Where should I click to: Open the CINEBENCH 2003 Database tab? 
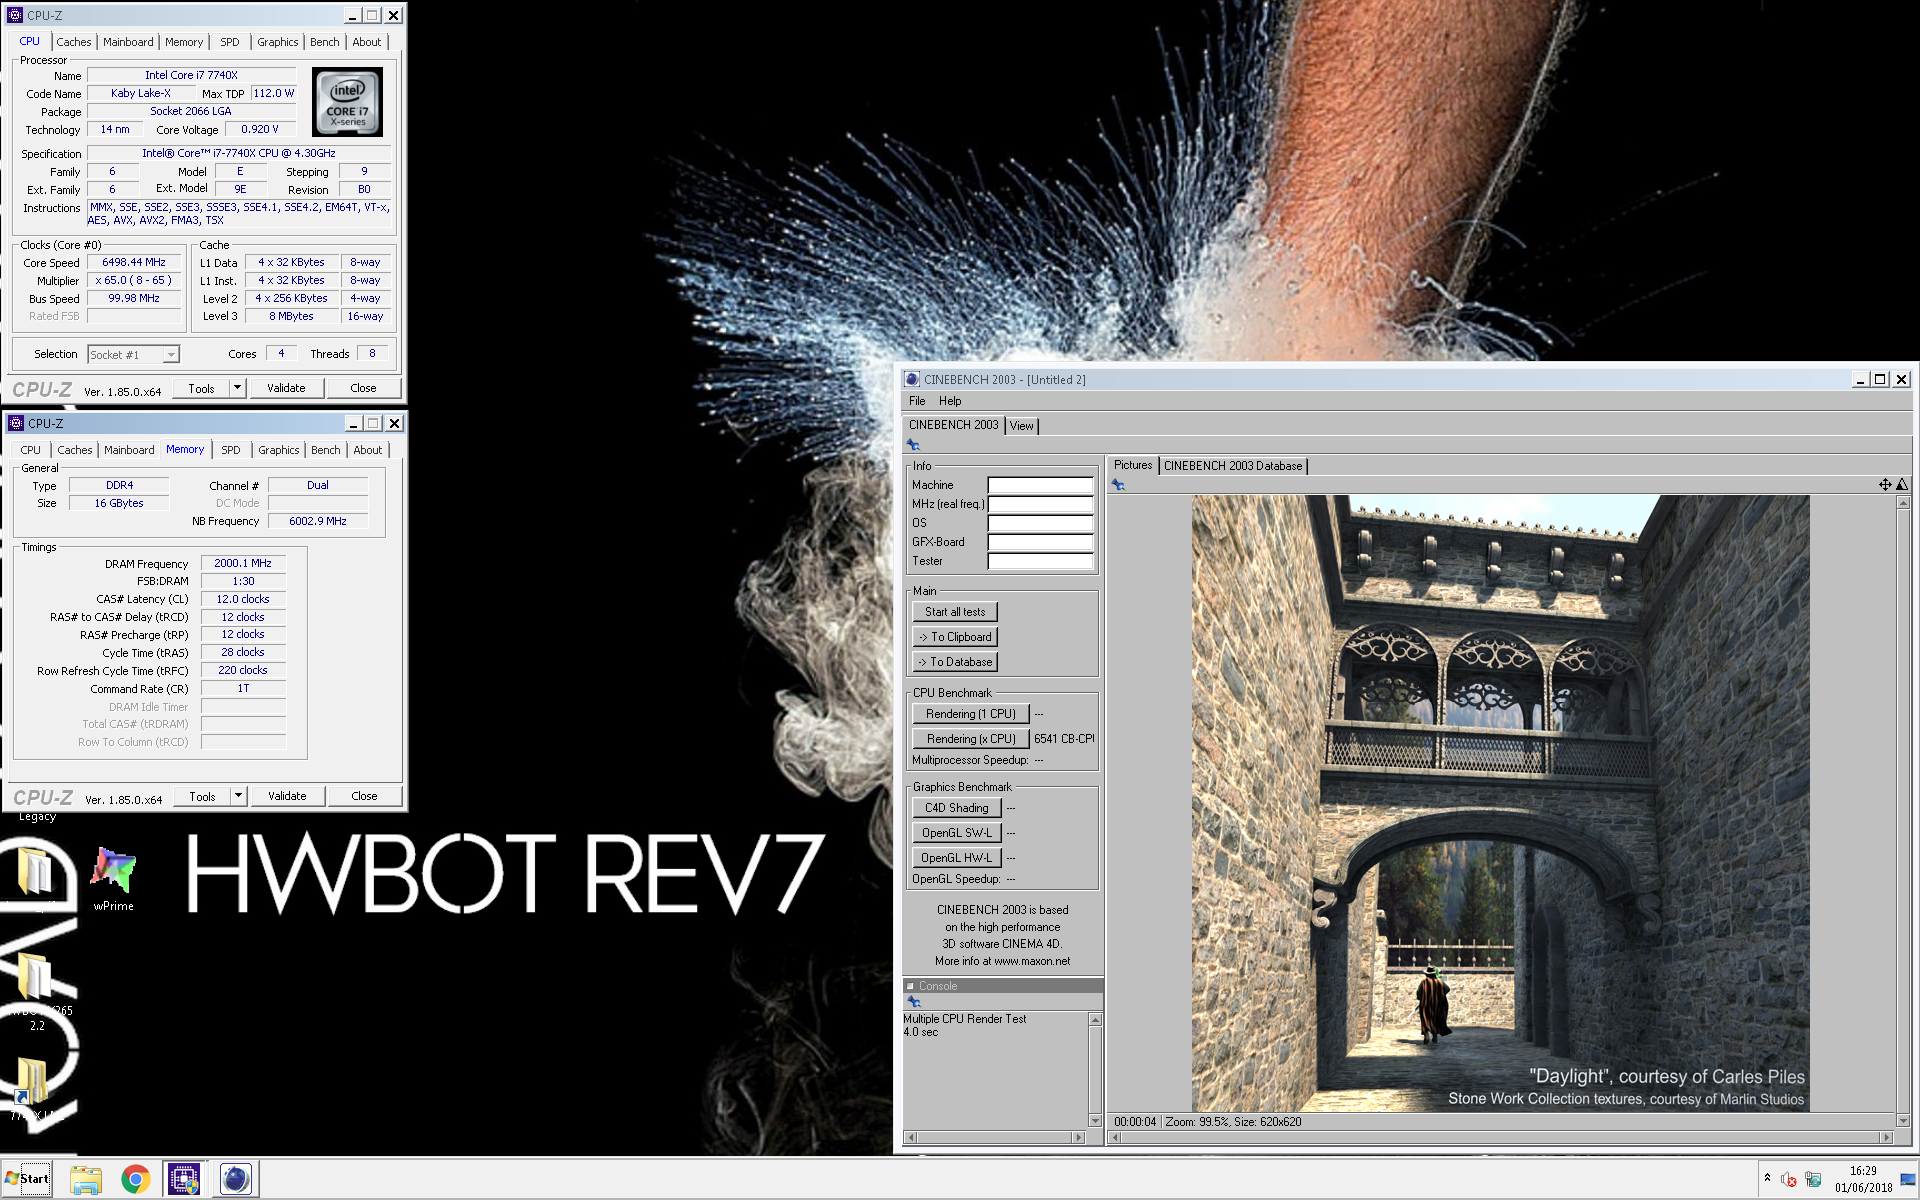click(x=1233, y=466)
